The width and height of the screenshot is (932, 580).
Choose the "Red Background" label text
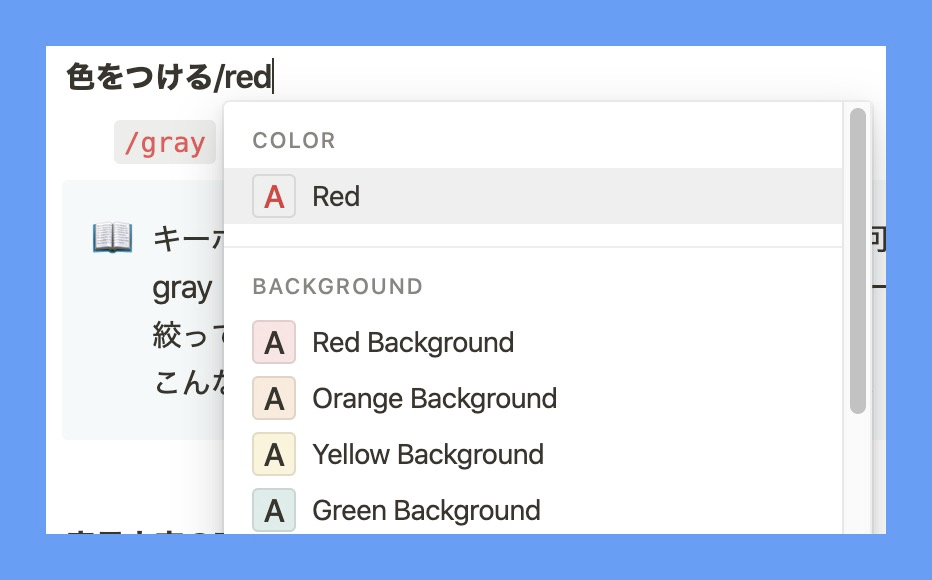pyautogui.click(x=413, y=343)
